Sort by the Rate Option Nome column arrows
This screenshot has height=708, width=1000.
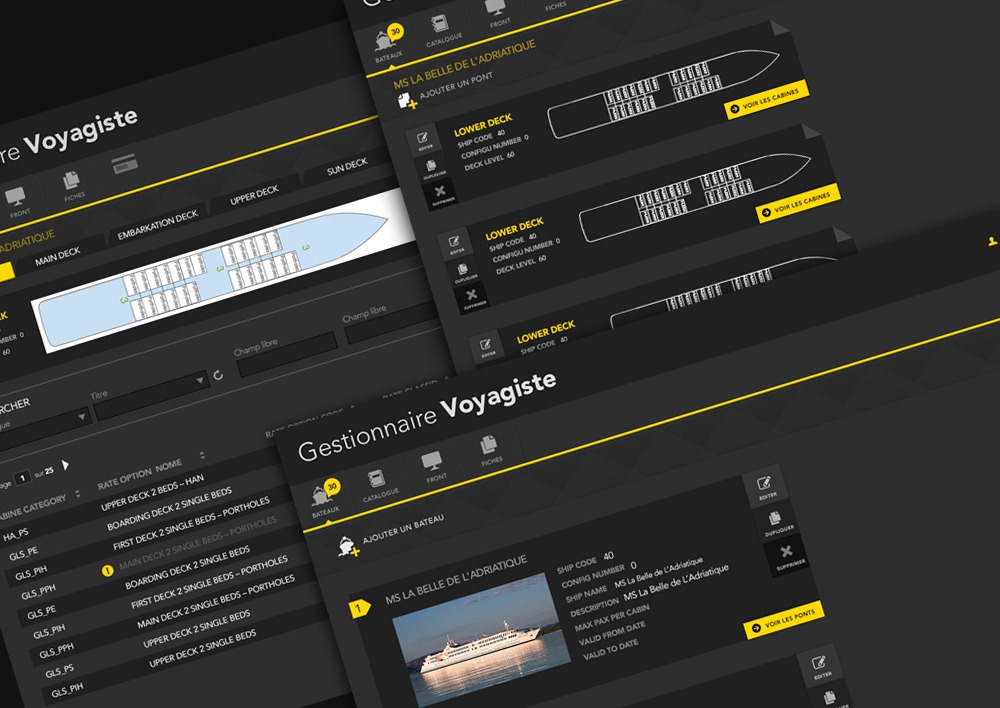tap(202, 455)
